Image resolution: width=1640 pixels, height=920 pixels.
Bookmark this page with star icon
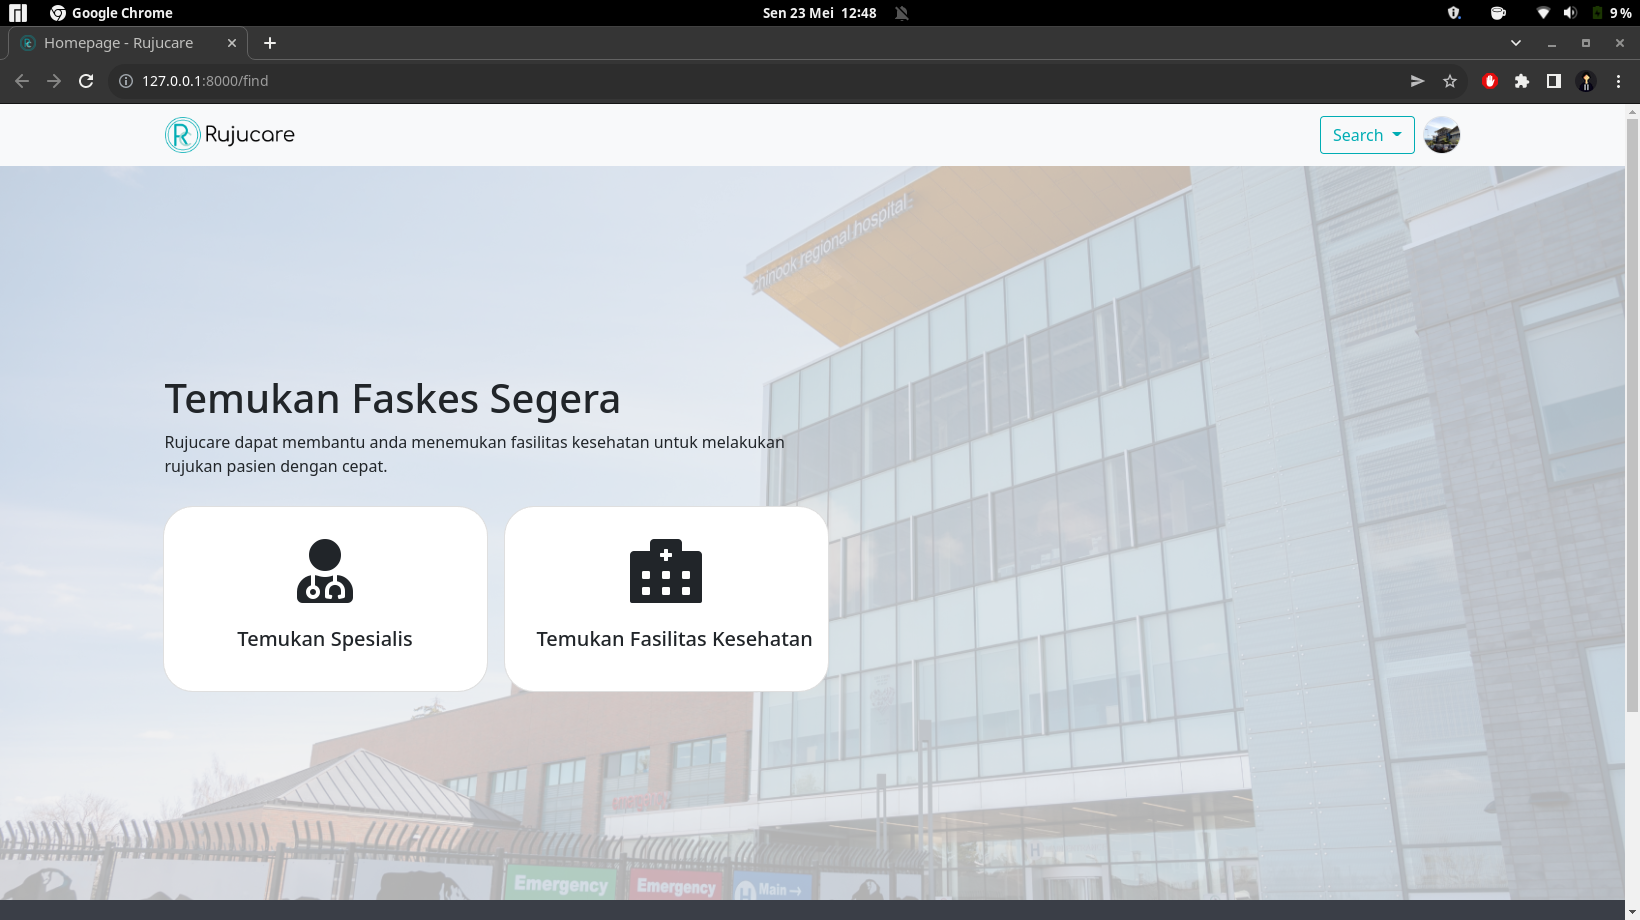tap(1450, 81)
